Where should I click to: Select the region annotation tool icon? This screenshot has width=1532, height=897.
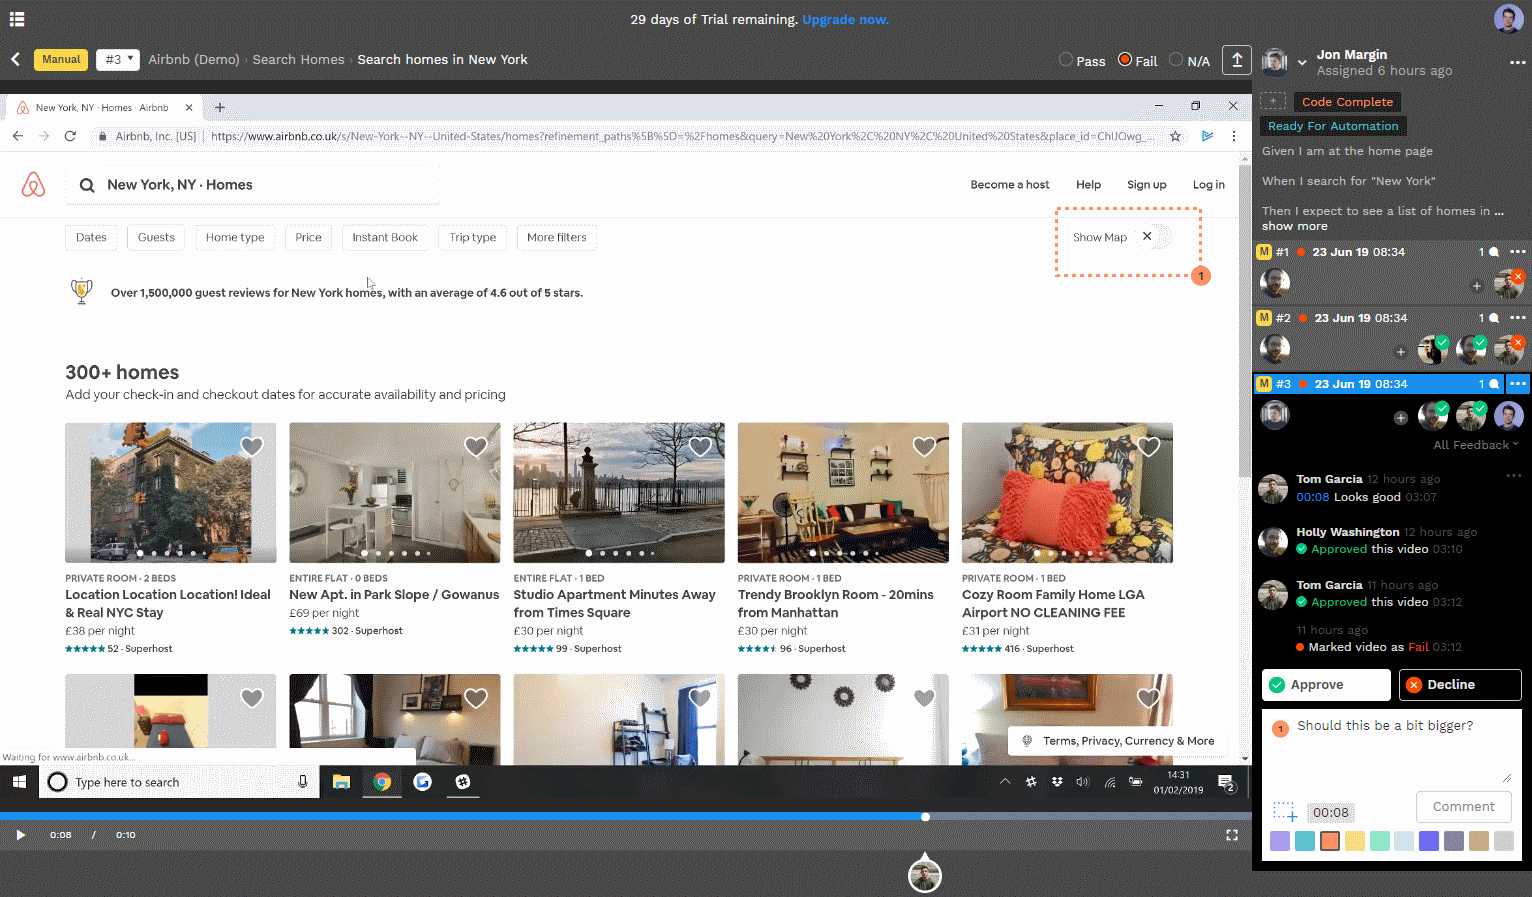pyautogui.click(x=1285, y=812)
